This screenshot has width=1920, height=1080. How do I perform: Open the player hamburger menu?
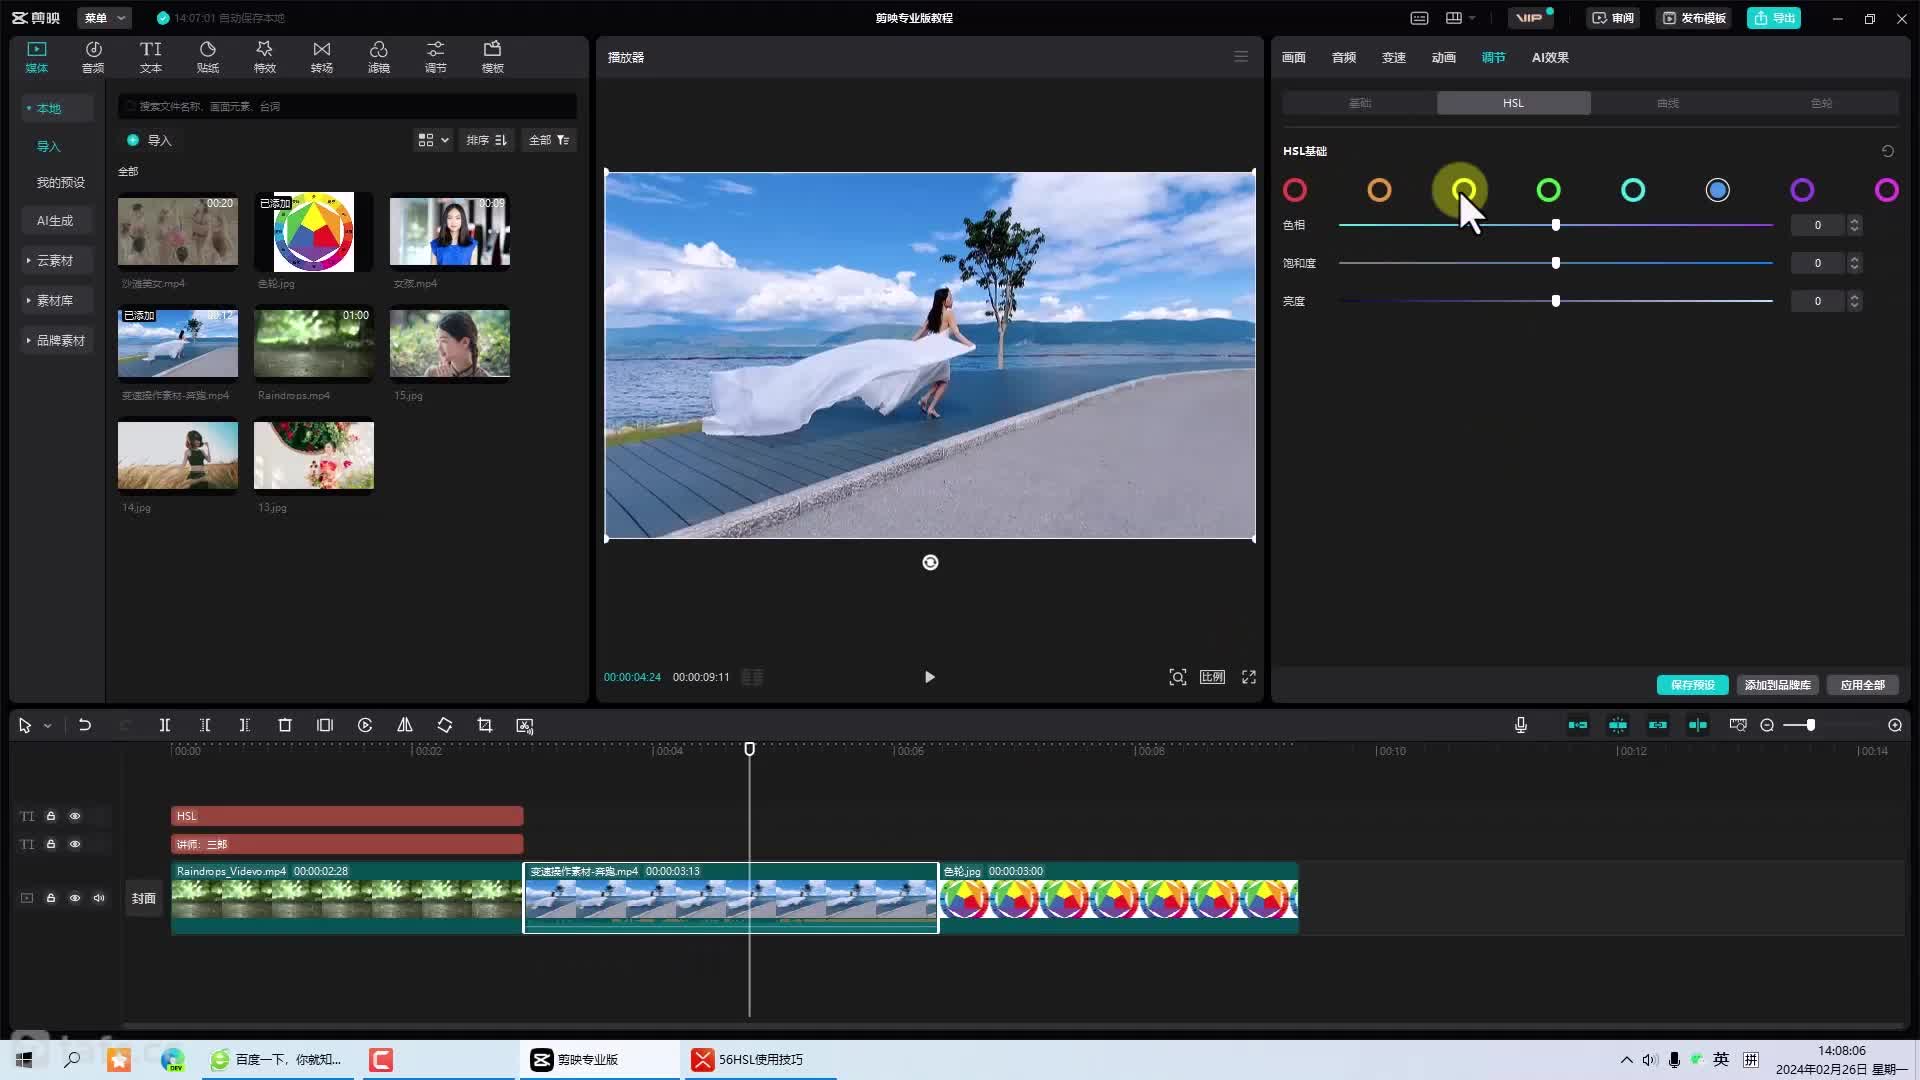[1241, 57]
